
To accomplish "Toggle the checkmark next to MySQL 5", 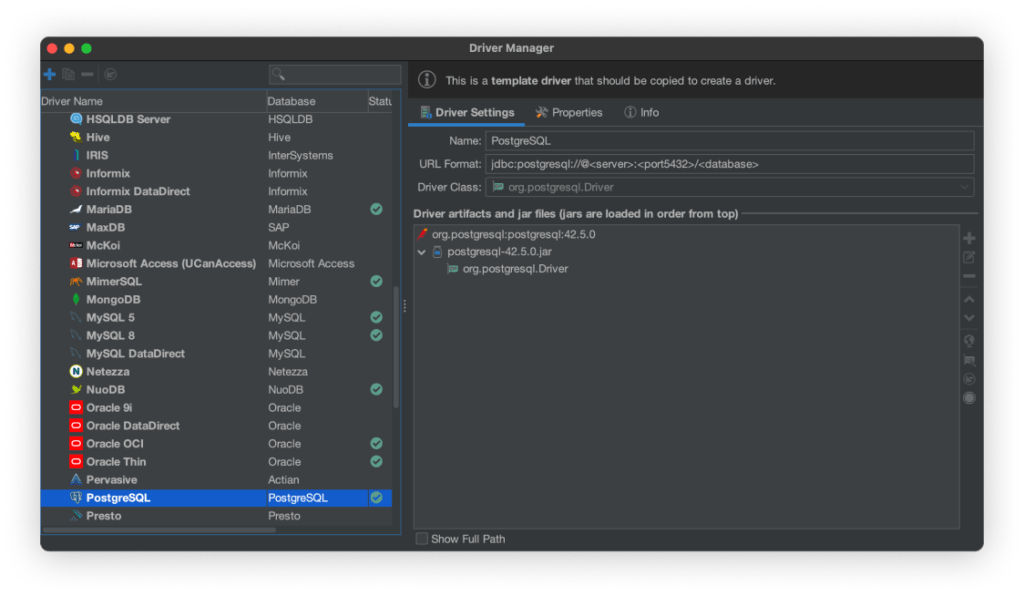I will tap(375, 317).
